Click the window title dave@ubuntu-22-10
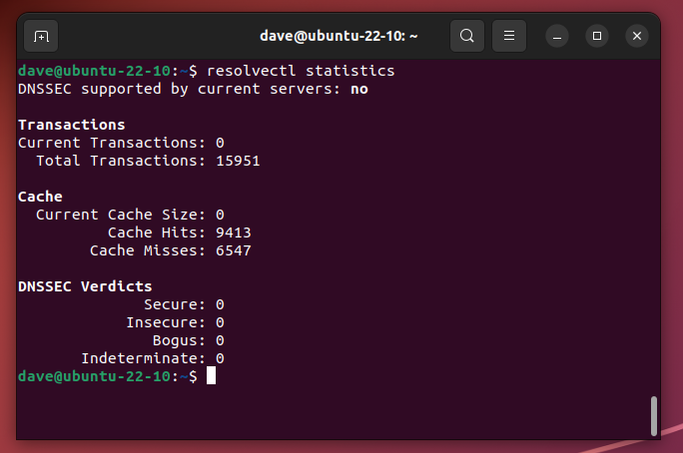This screenshot has height=453, width=683. pos(338,36)
